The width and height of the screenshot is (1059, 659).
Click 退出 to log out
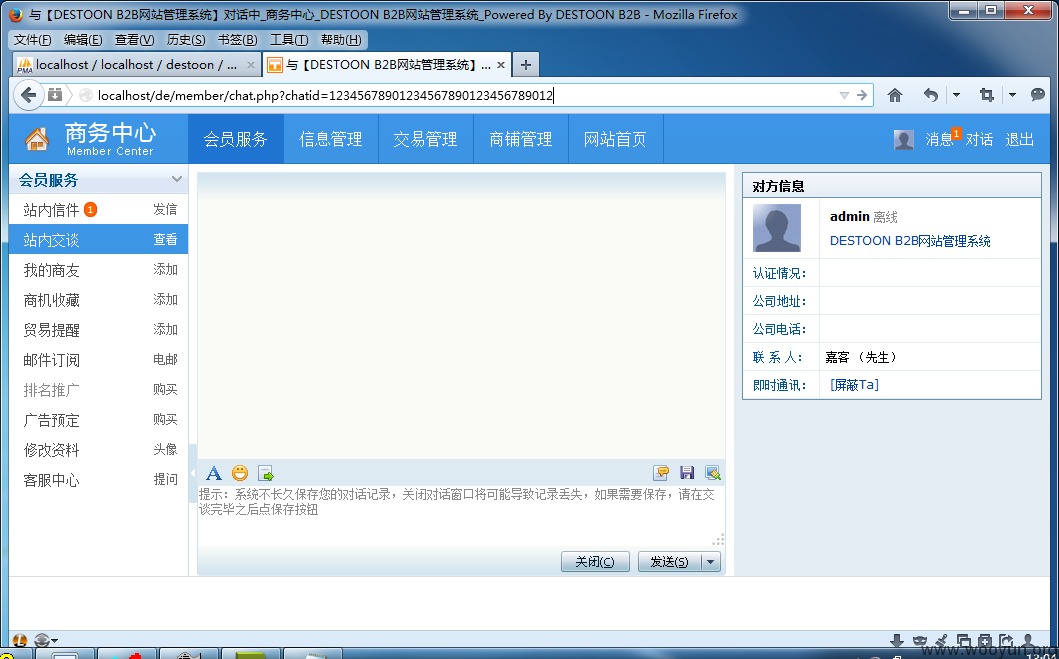(1020, 140)
